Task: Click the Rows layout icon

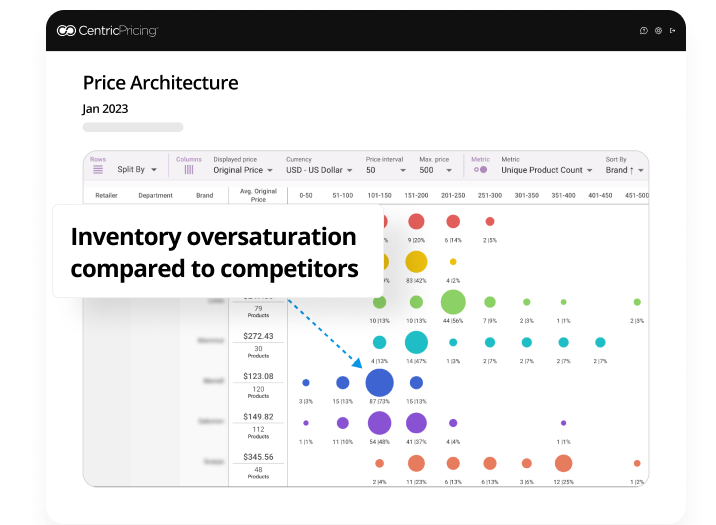Action: coord(98,170)
